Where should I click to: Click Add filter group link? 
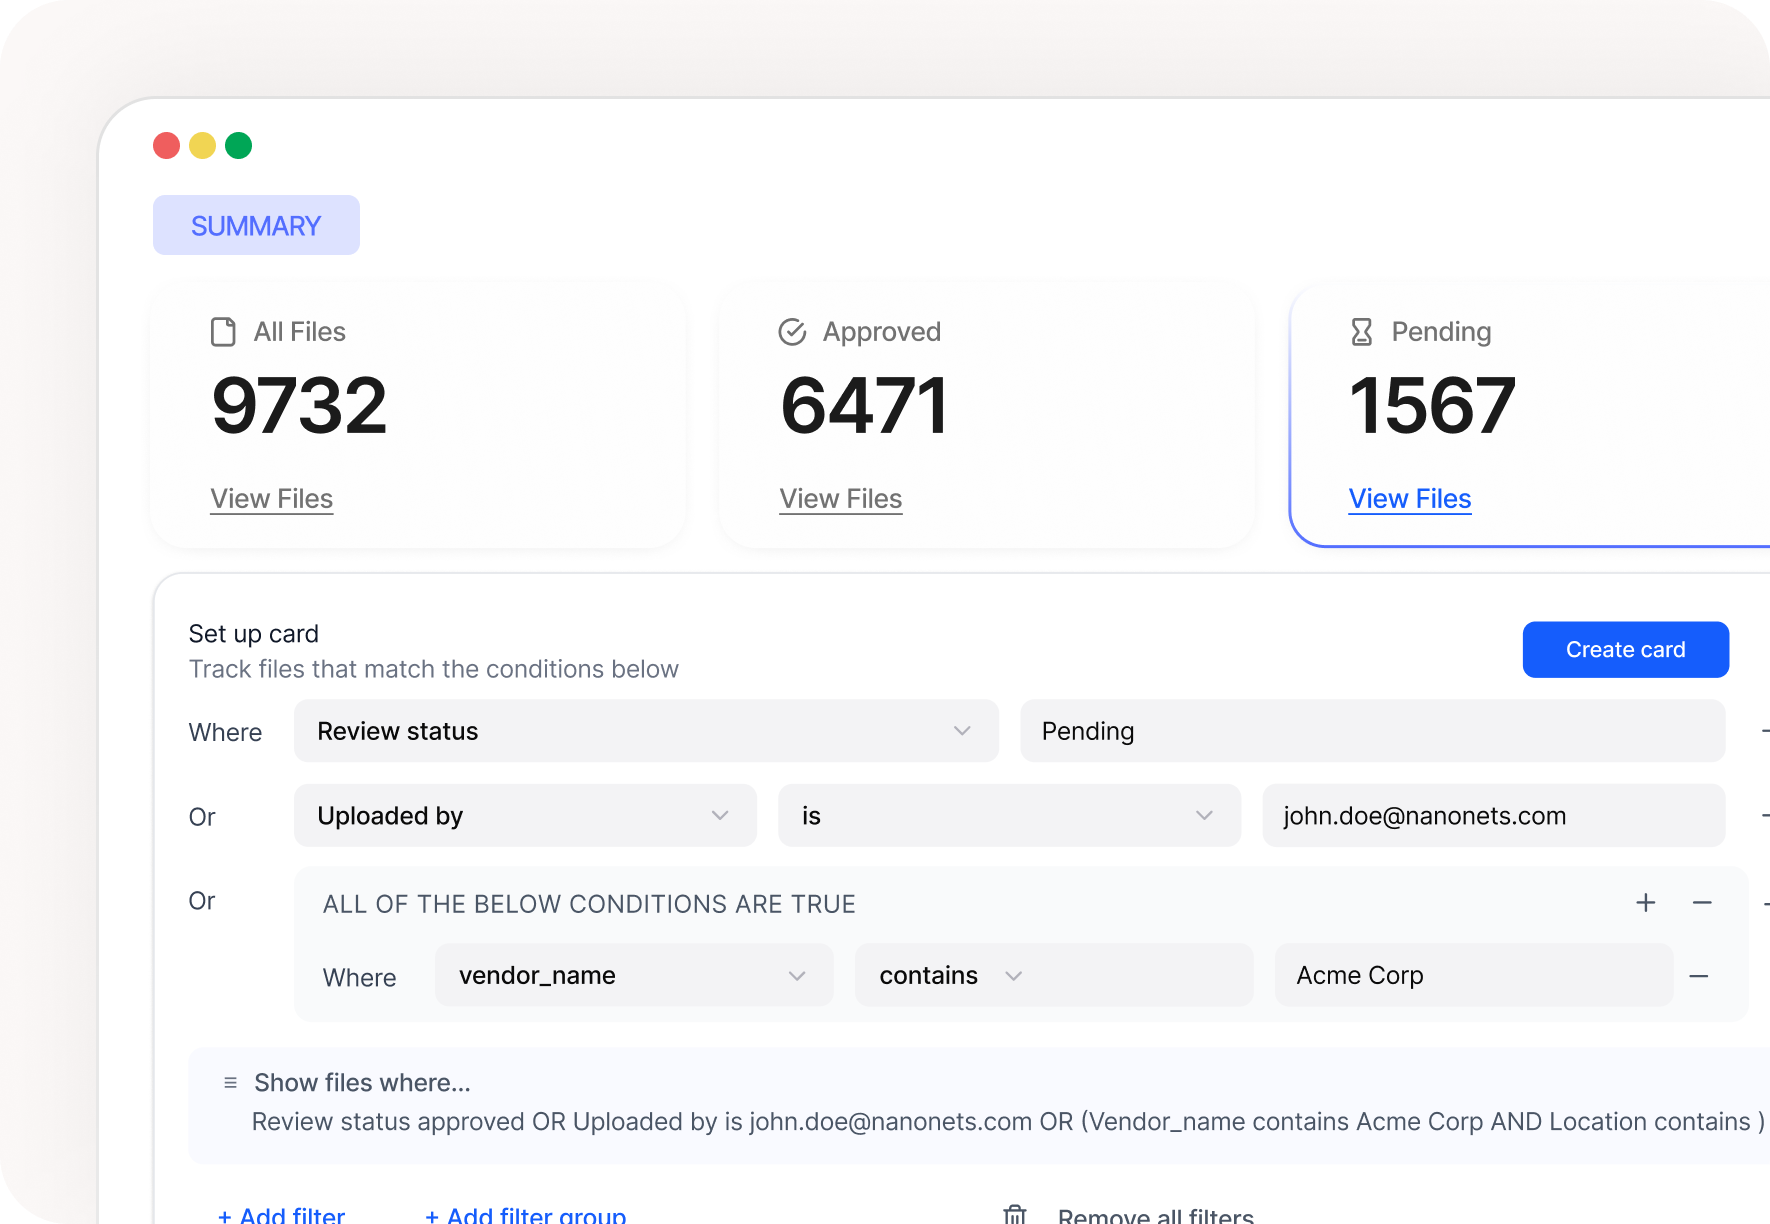click(525, 1214)
